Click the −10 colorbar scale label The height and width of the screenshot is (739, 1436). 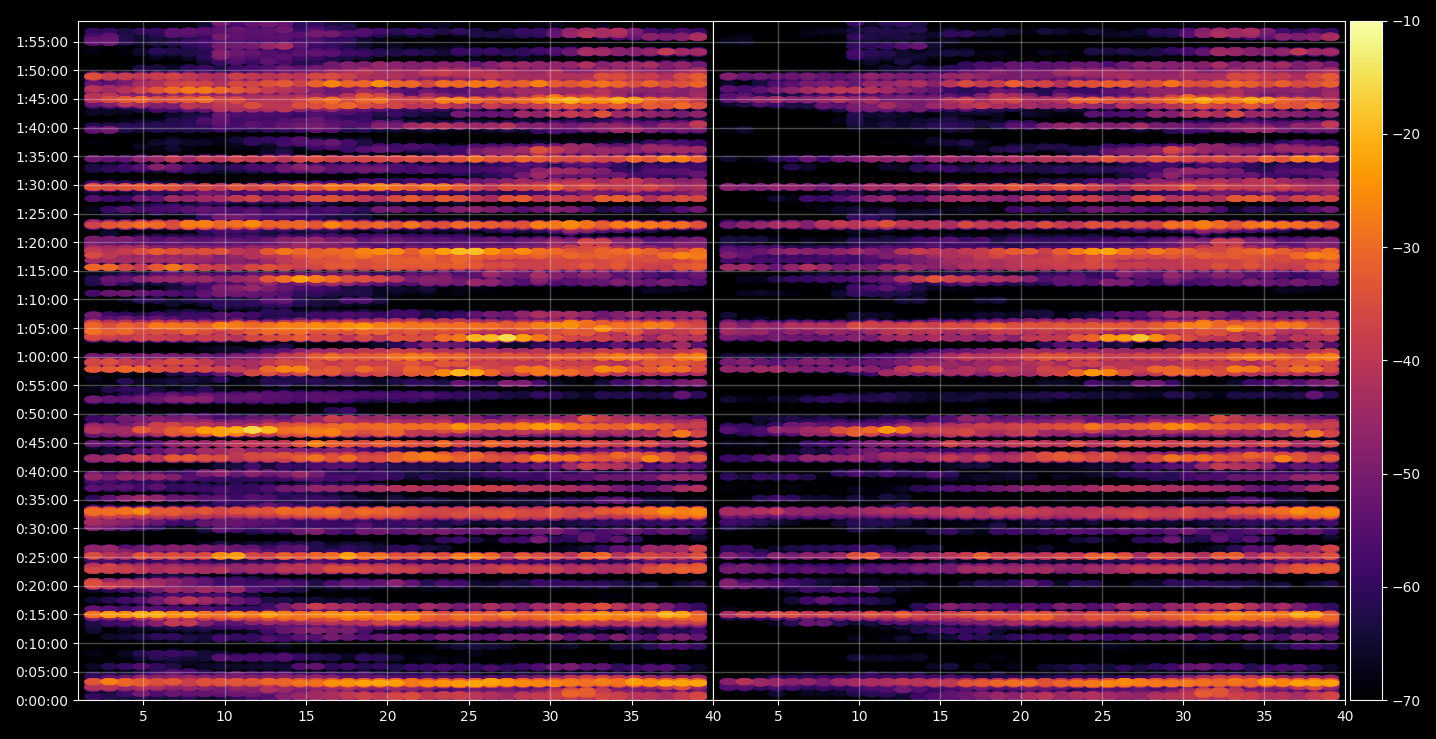1406,22
